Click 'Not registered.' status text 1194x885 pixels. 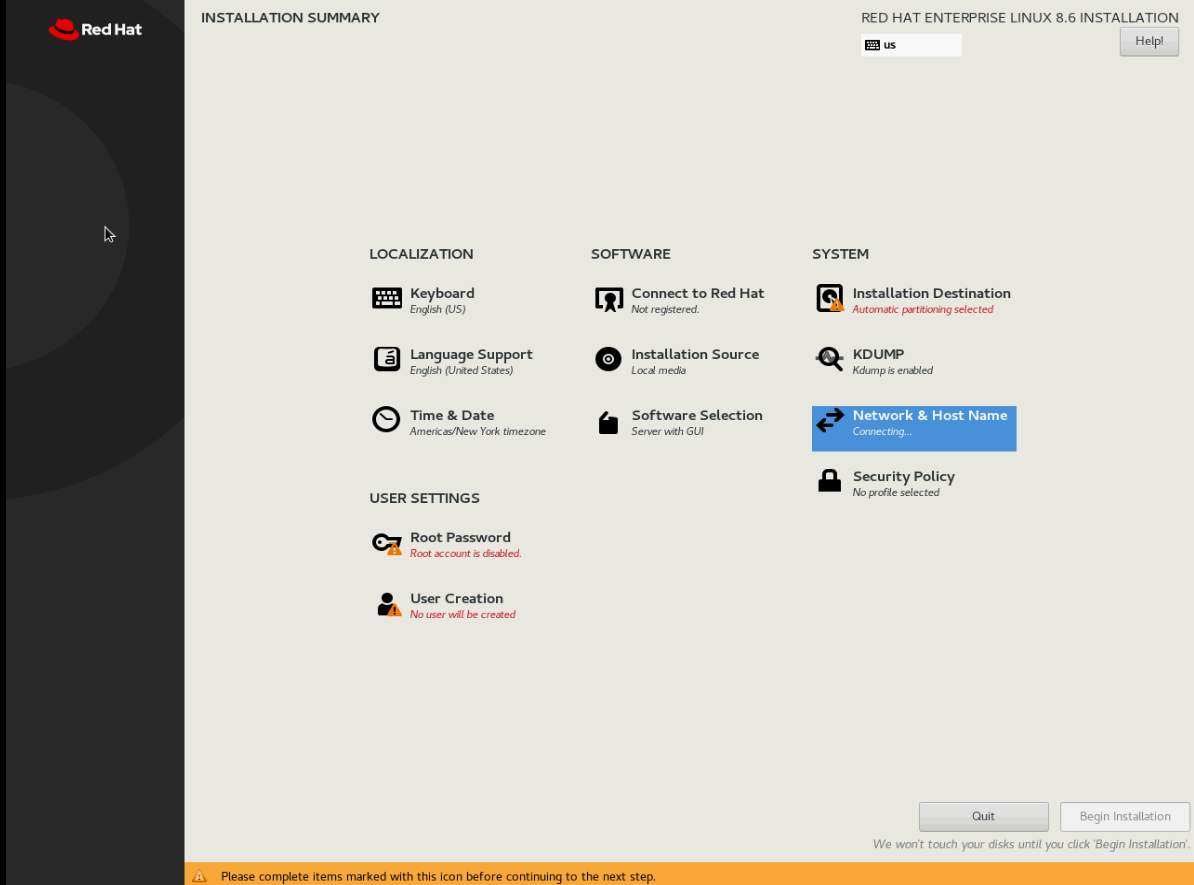pos(665,309)
